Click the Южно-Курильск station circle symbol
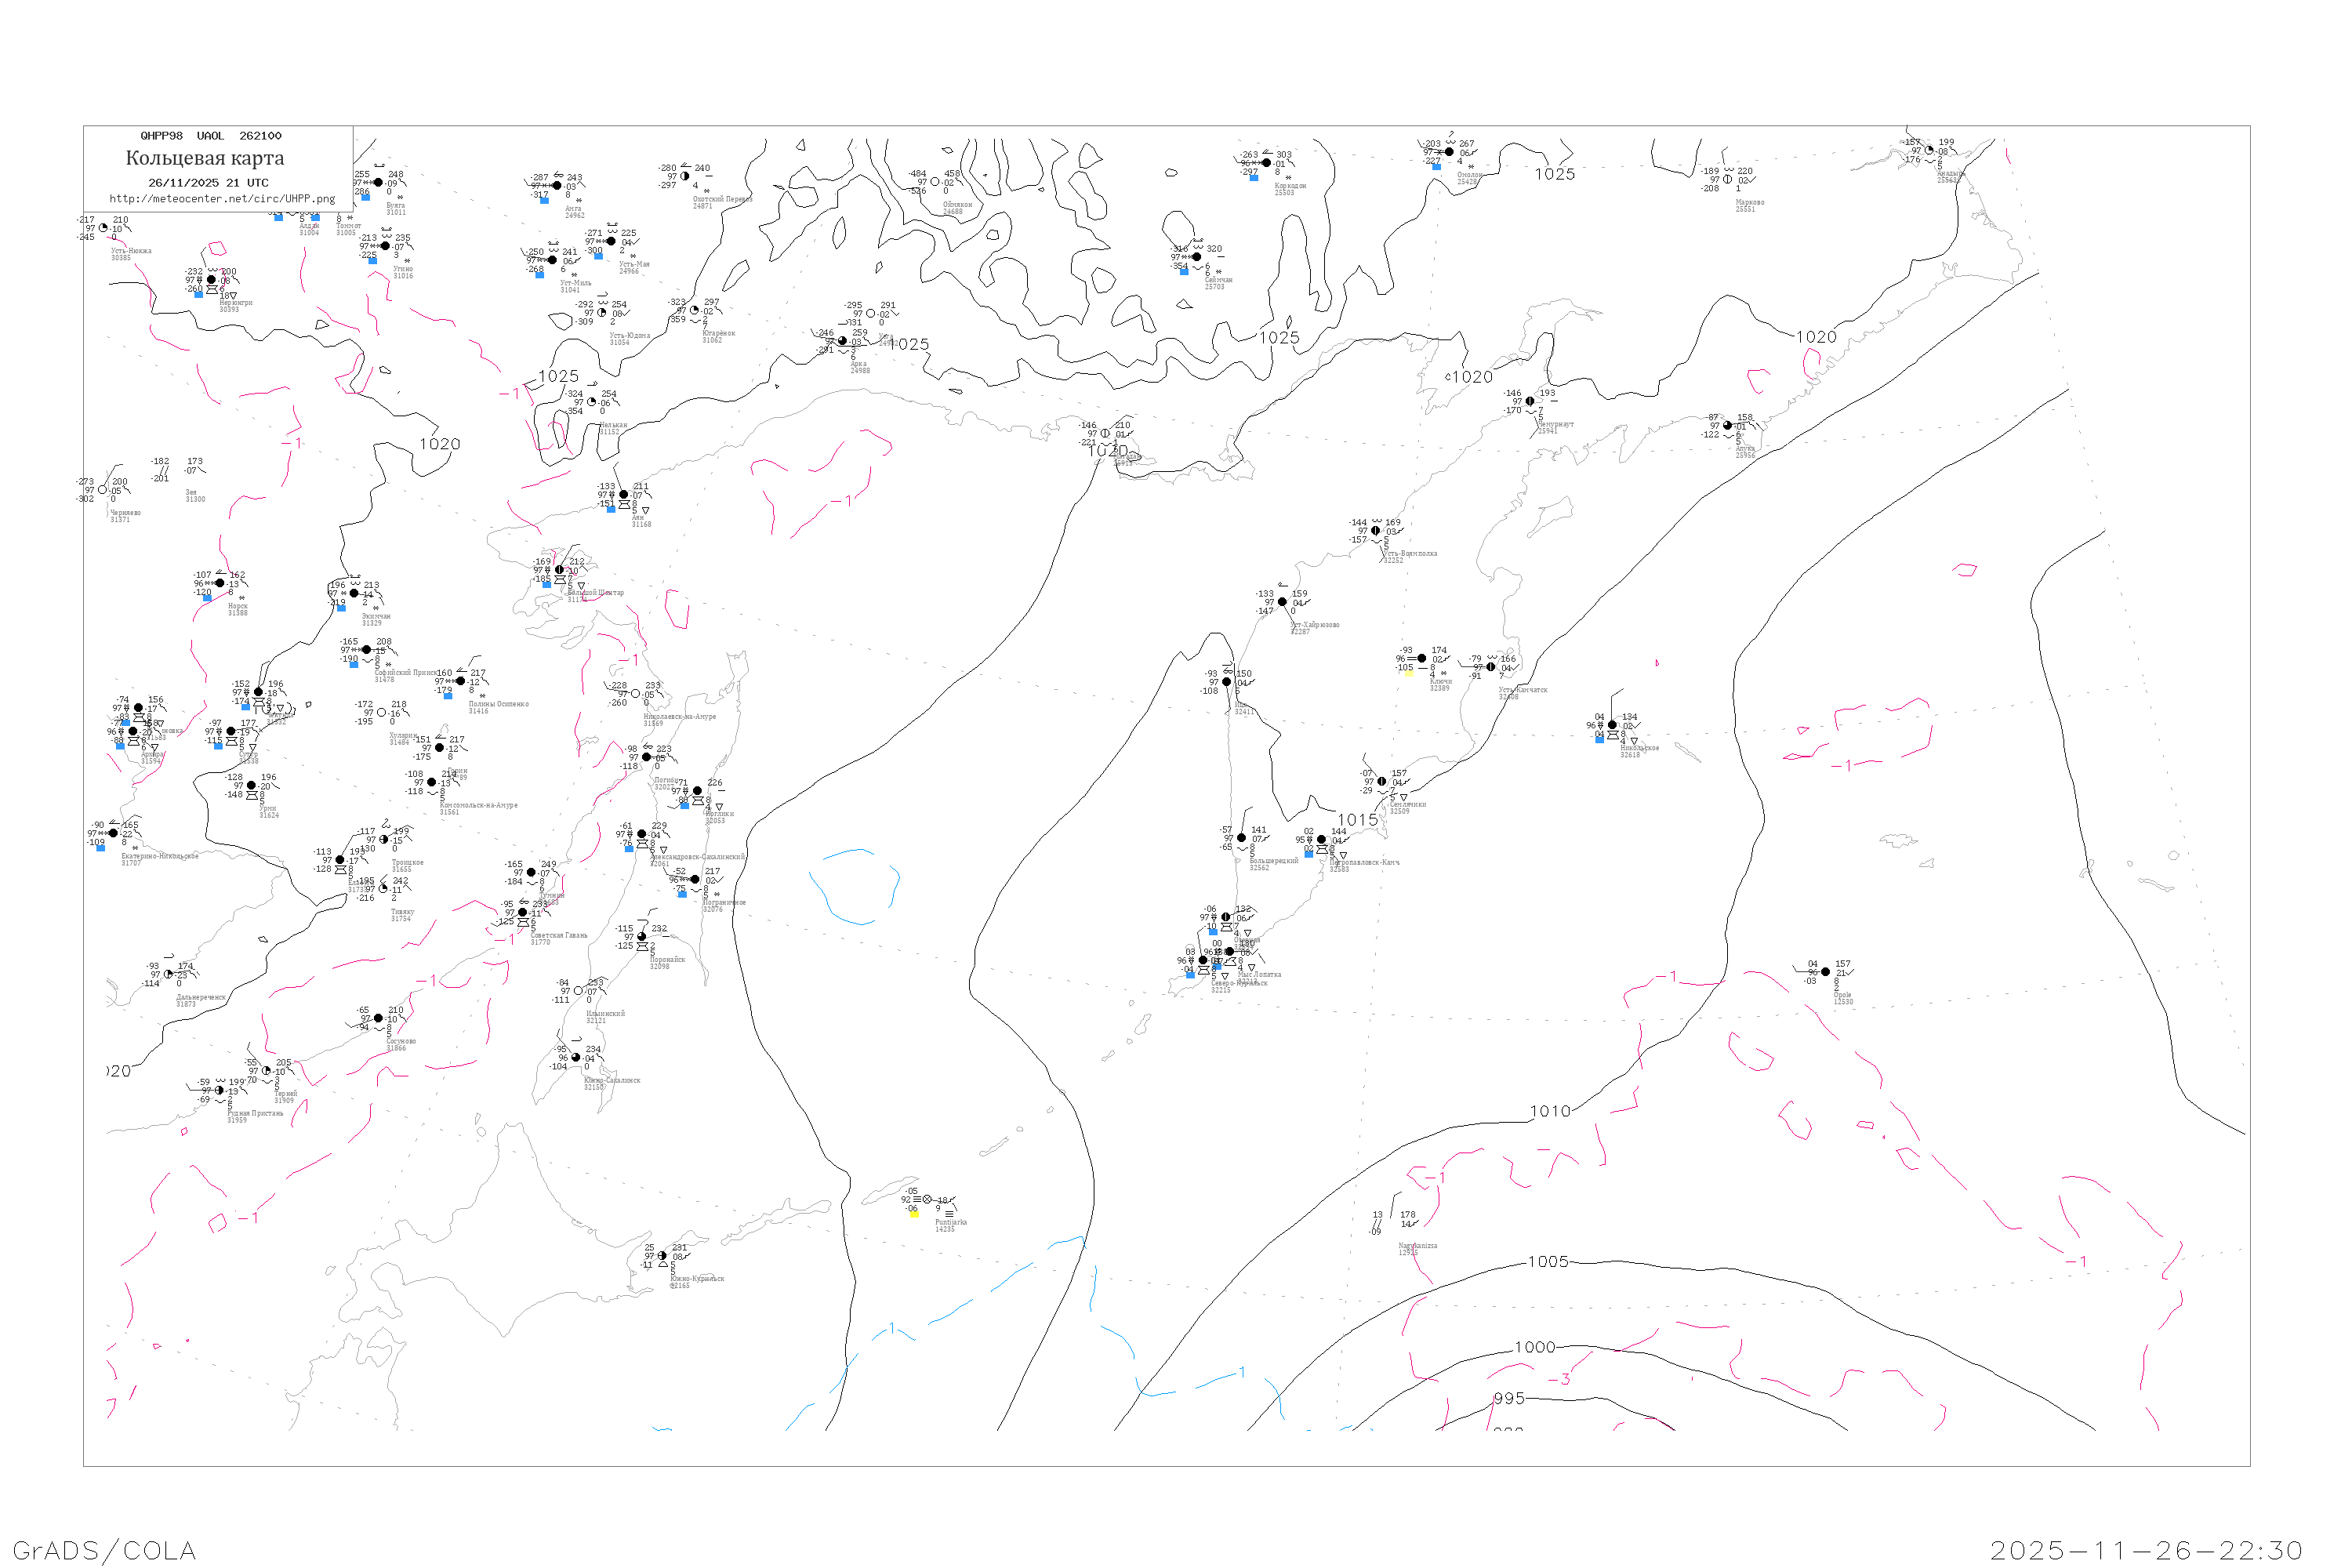 point(662,1256)
